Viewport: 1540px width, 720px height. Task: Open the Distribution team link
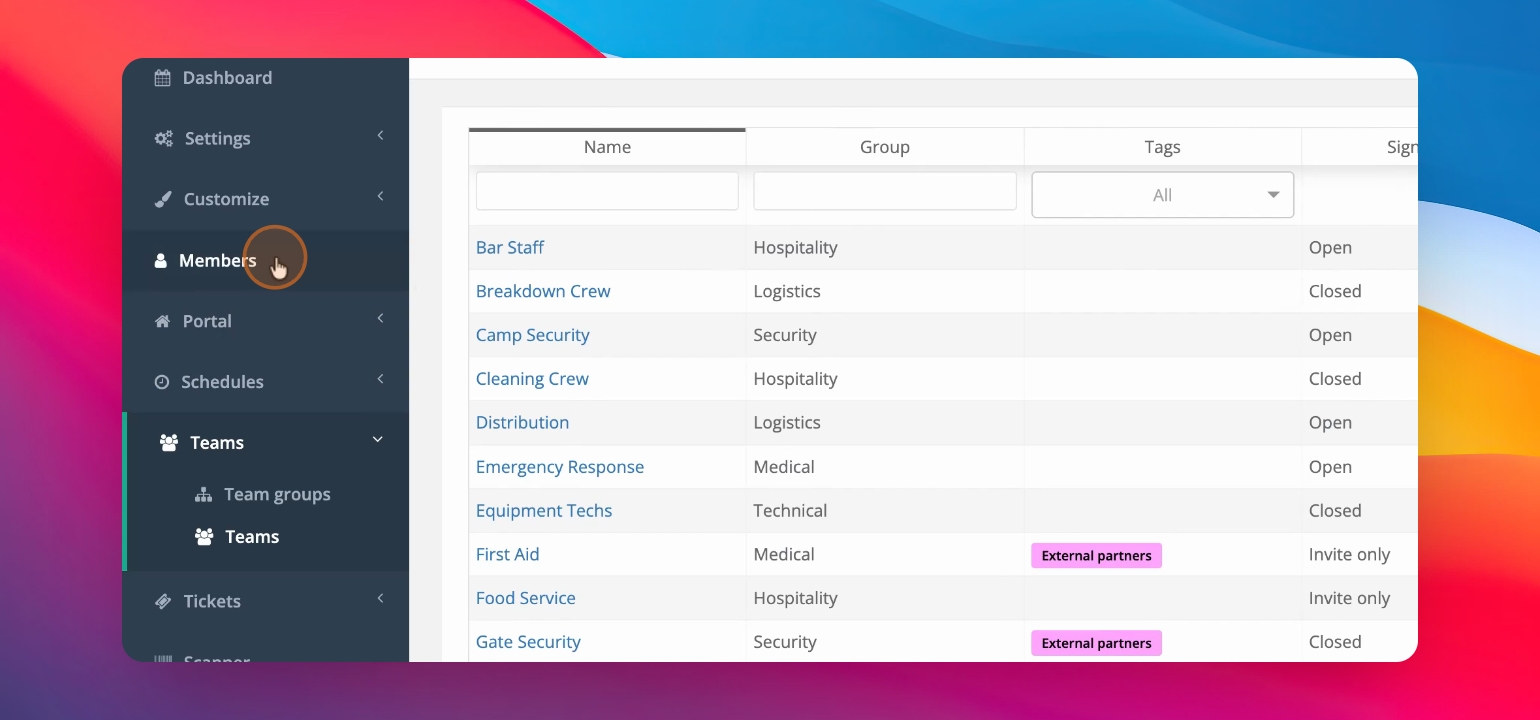tap(522, 423)
